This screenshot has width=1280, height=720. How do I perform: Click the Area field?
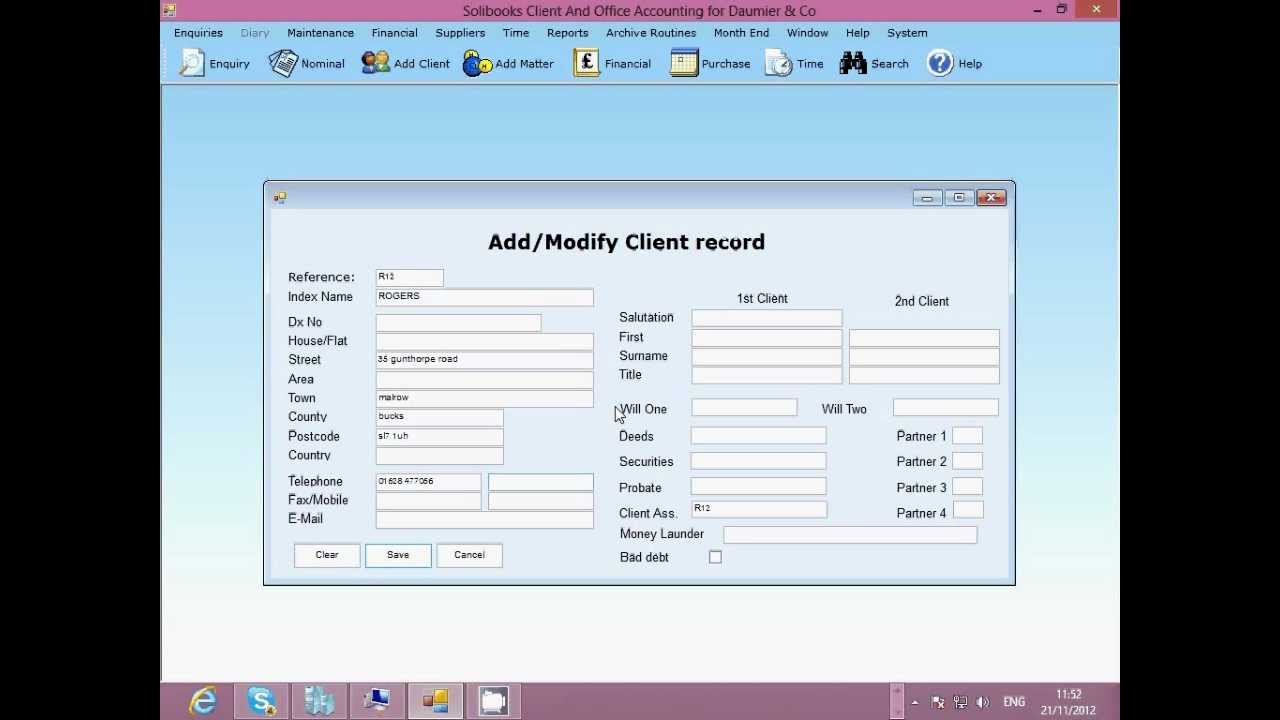[485, 379]
